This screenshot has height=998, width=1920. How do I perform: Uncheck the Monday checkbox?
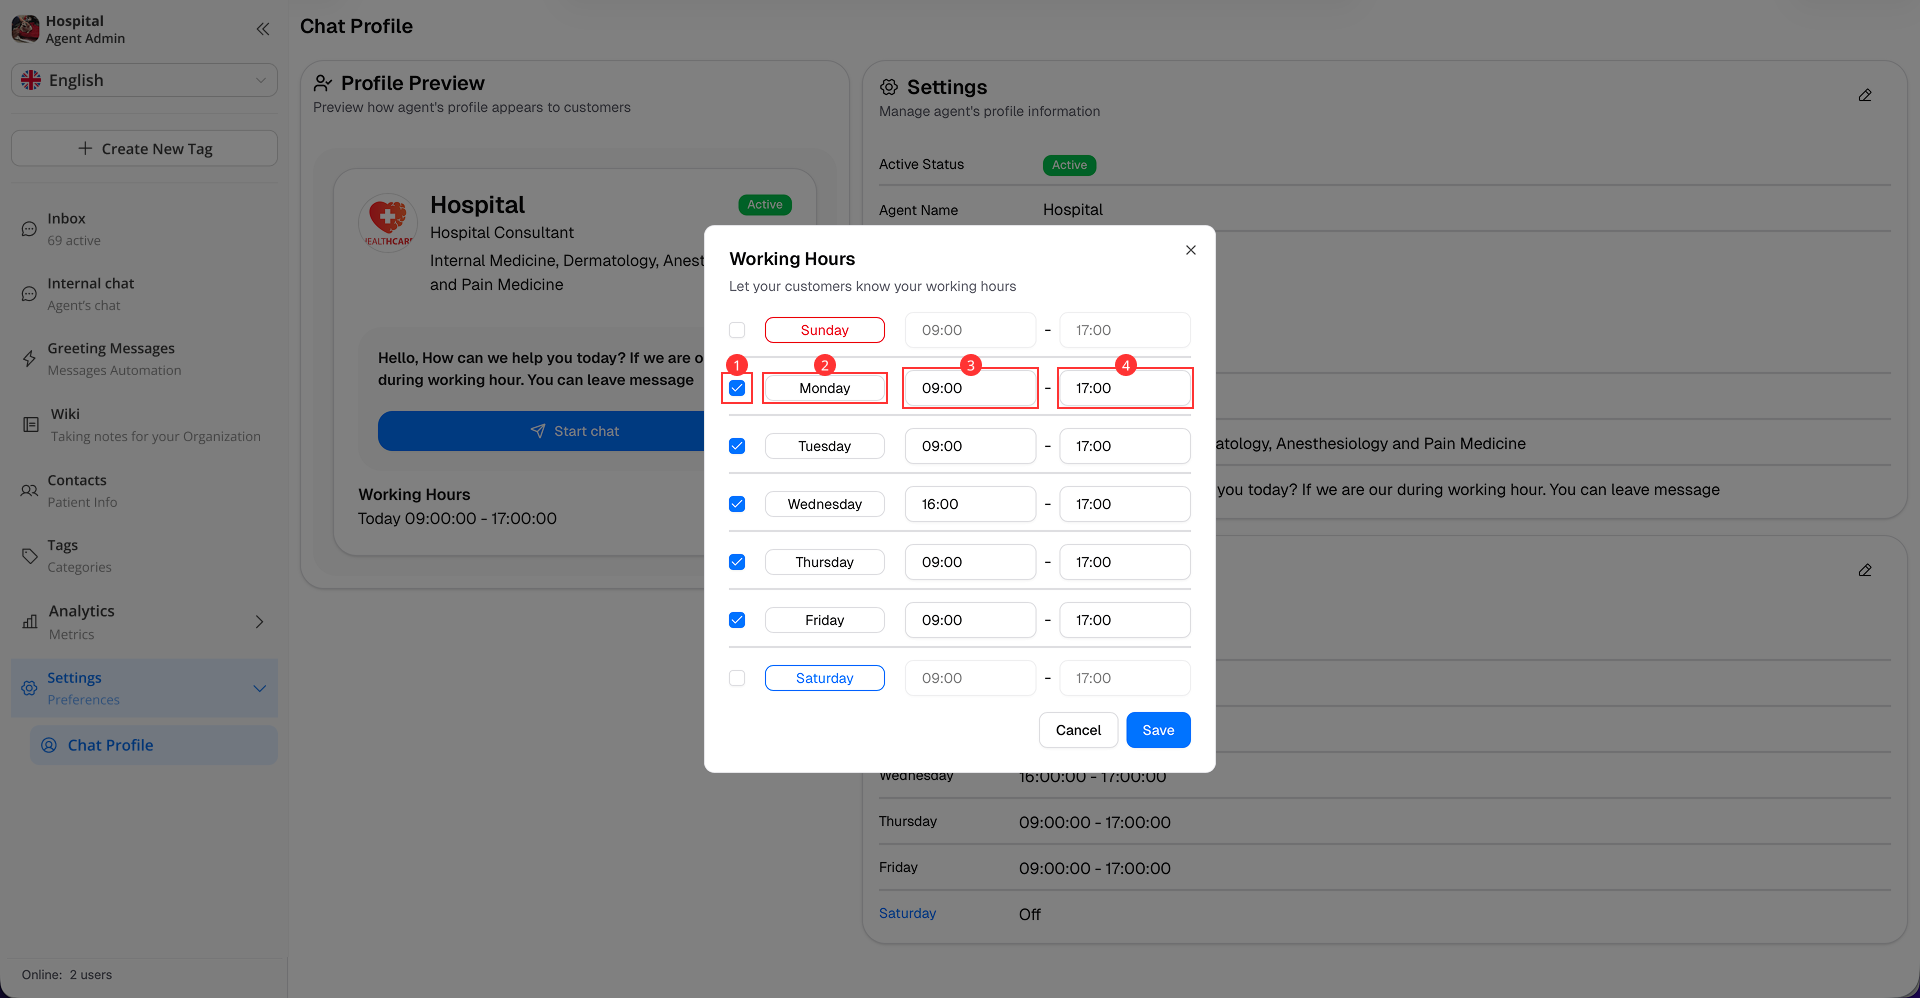coord(737,388)
